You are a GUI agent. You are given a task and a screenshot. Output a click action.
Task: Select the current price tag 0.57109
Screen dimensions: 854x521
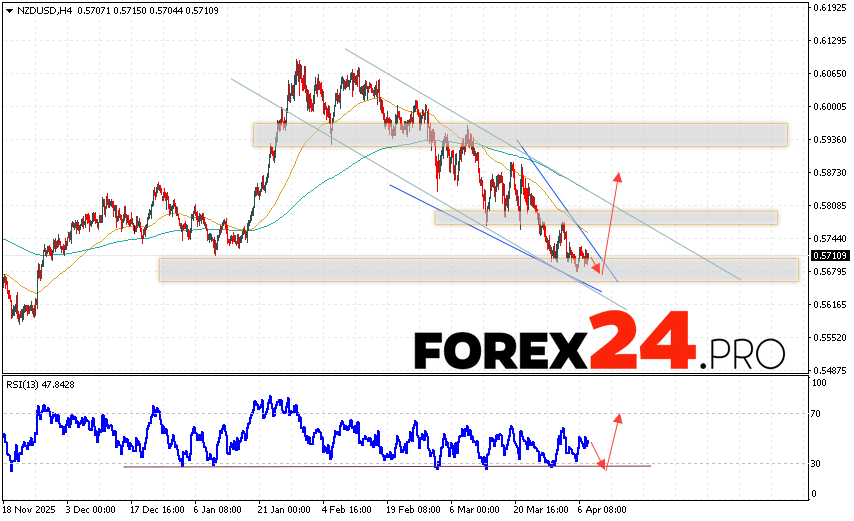pyautogui.click(x=825, y=256)
